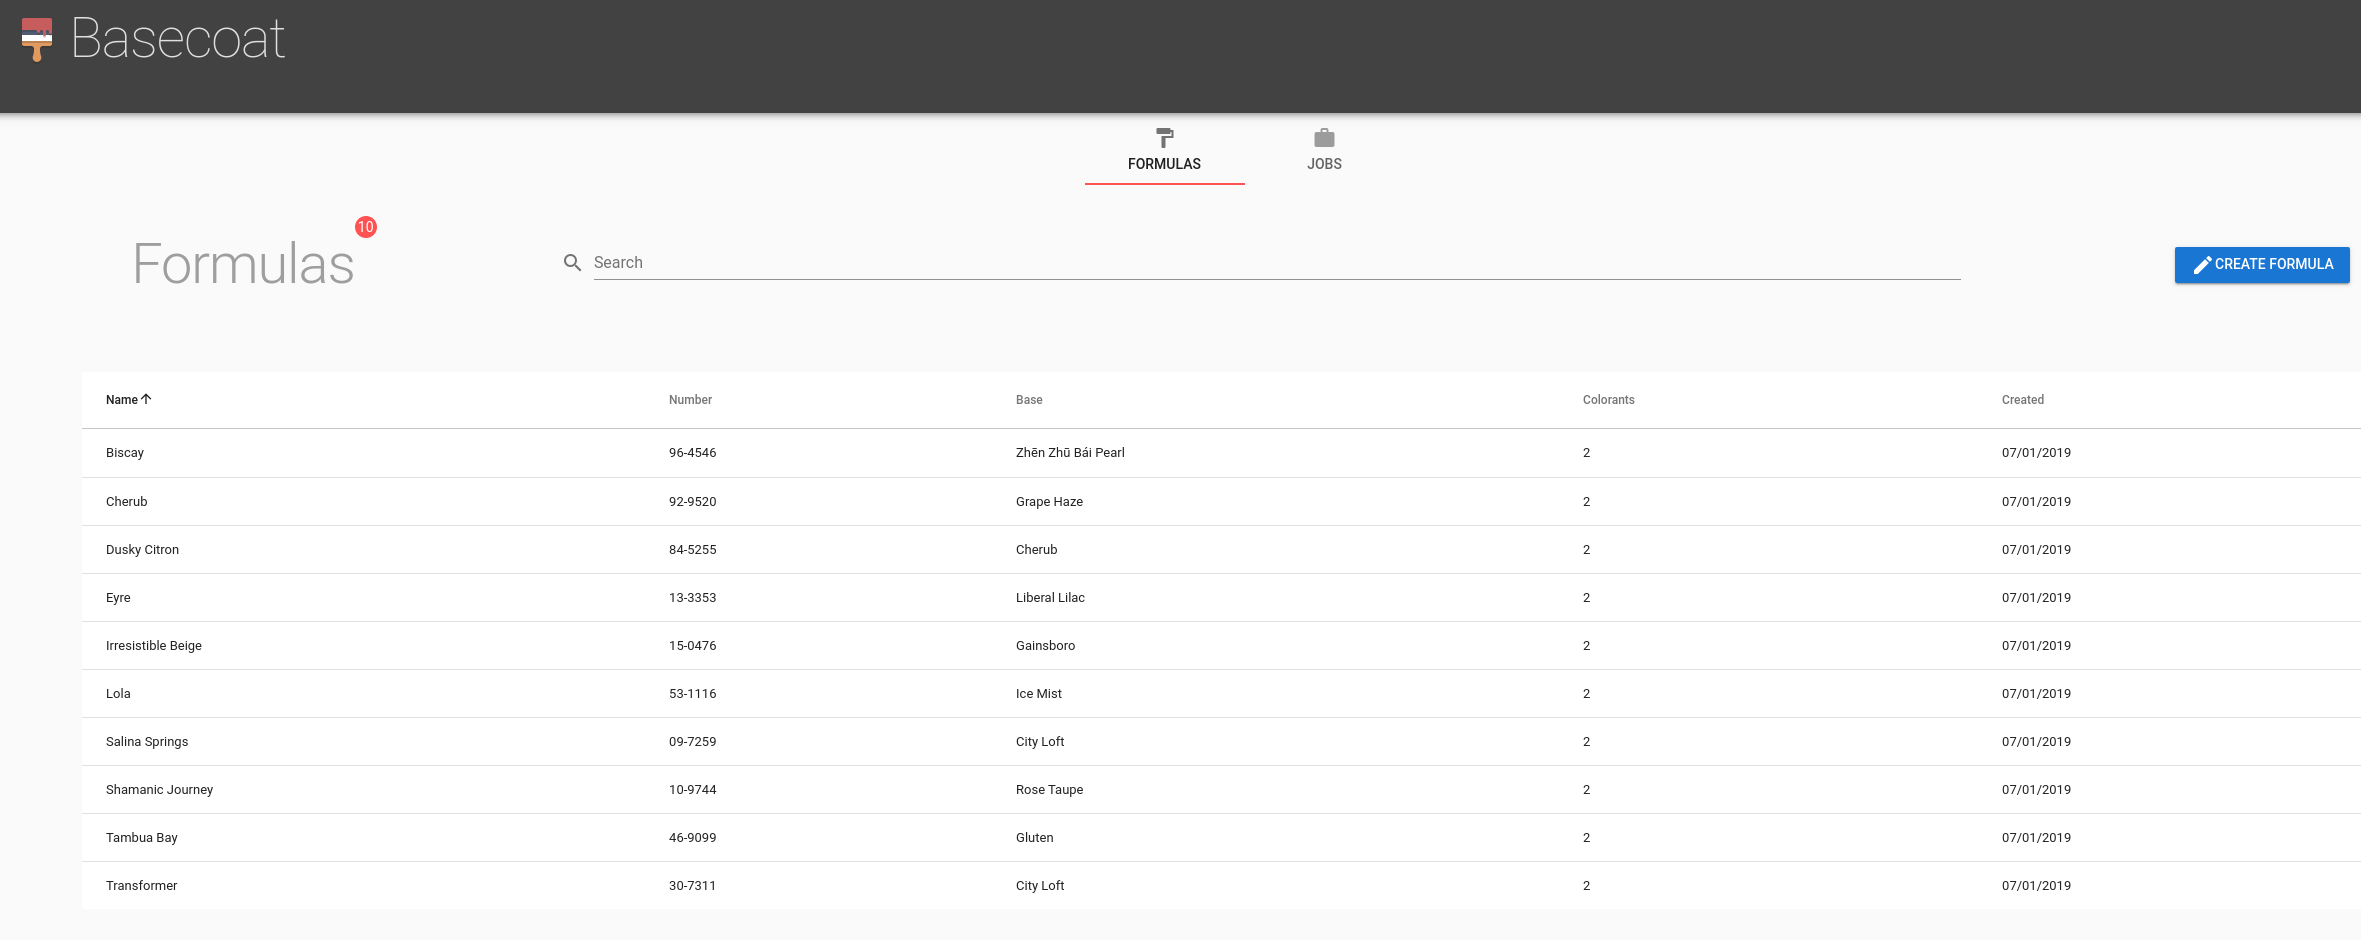The image size is (2361, 940).
Task: Select the Shamanic Journey formula
Action: (159, 790)
